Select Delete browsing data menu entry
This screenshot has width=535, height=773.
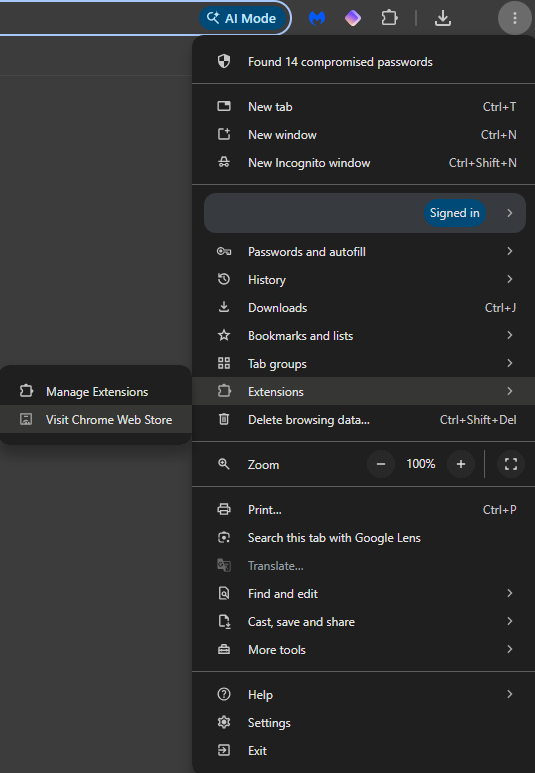363,420
